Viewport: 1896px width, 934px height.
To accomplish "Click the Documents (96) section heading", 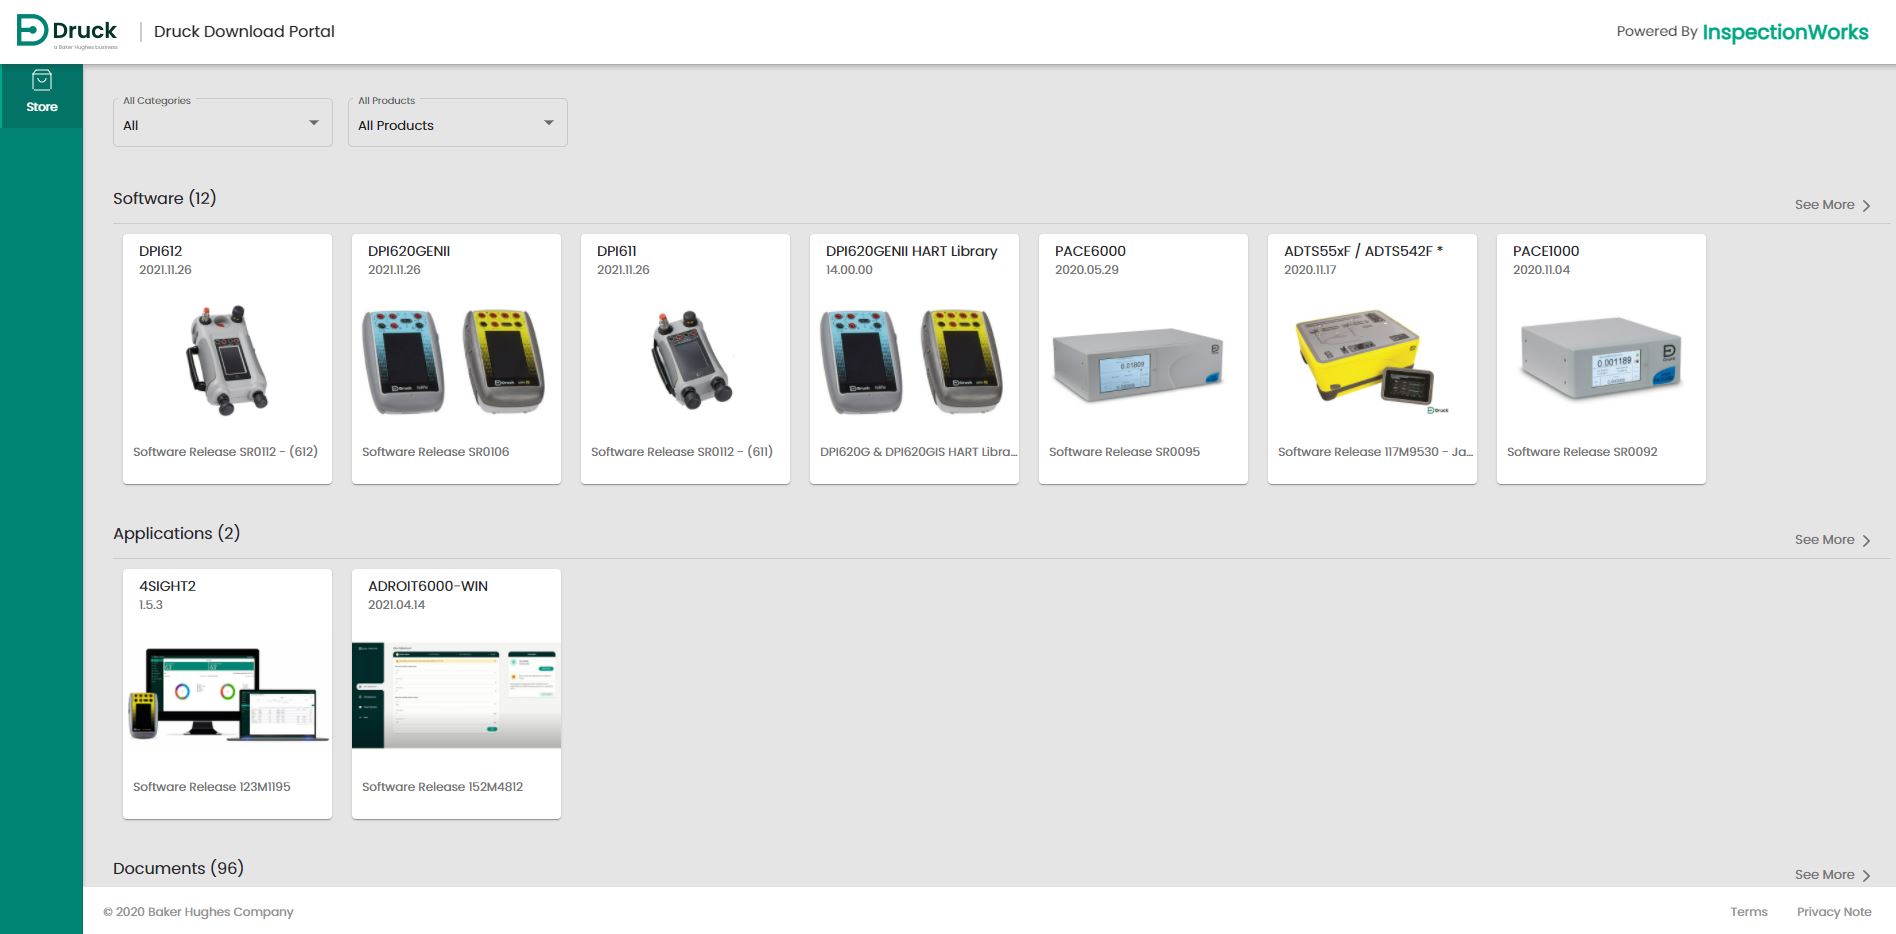I will [x=178, y=868].
